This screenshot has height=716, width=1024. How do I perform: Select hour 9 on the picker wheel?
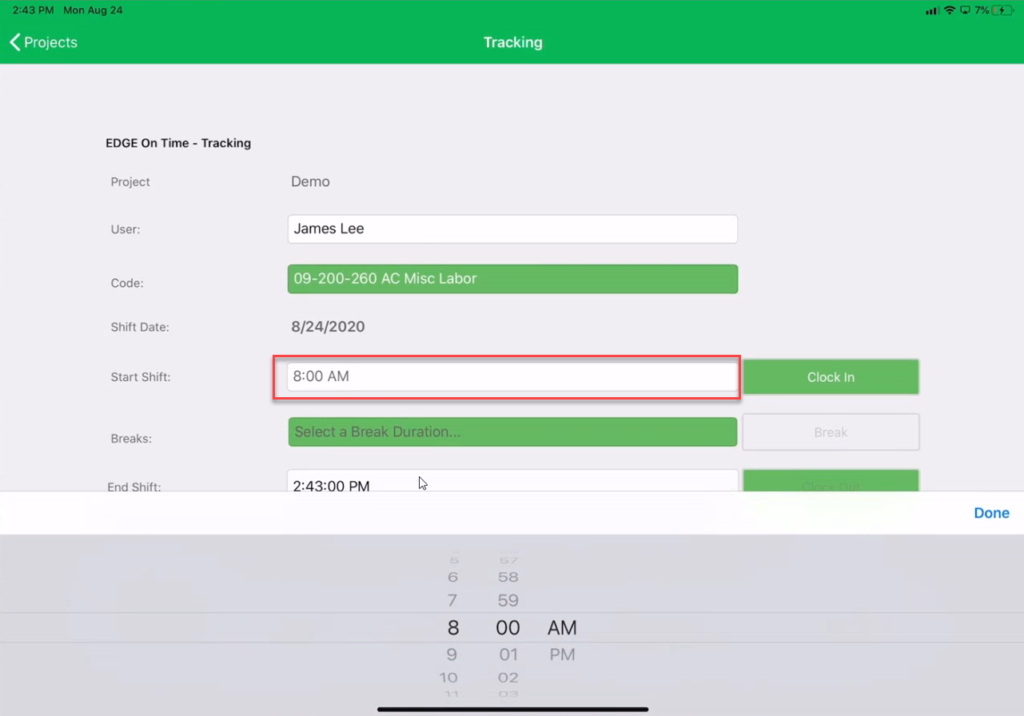452,654
